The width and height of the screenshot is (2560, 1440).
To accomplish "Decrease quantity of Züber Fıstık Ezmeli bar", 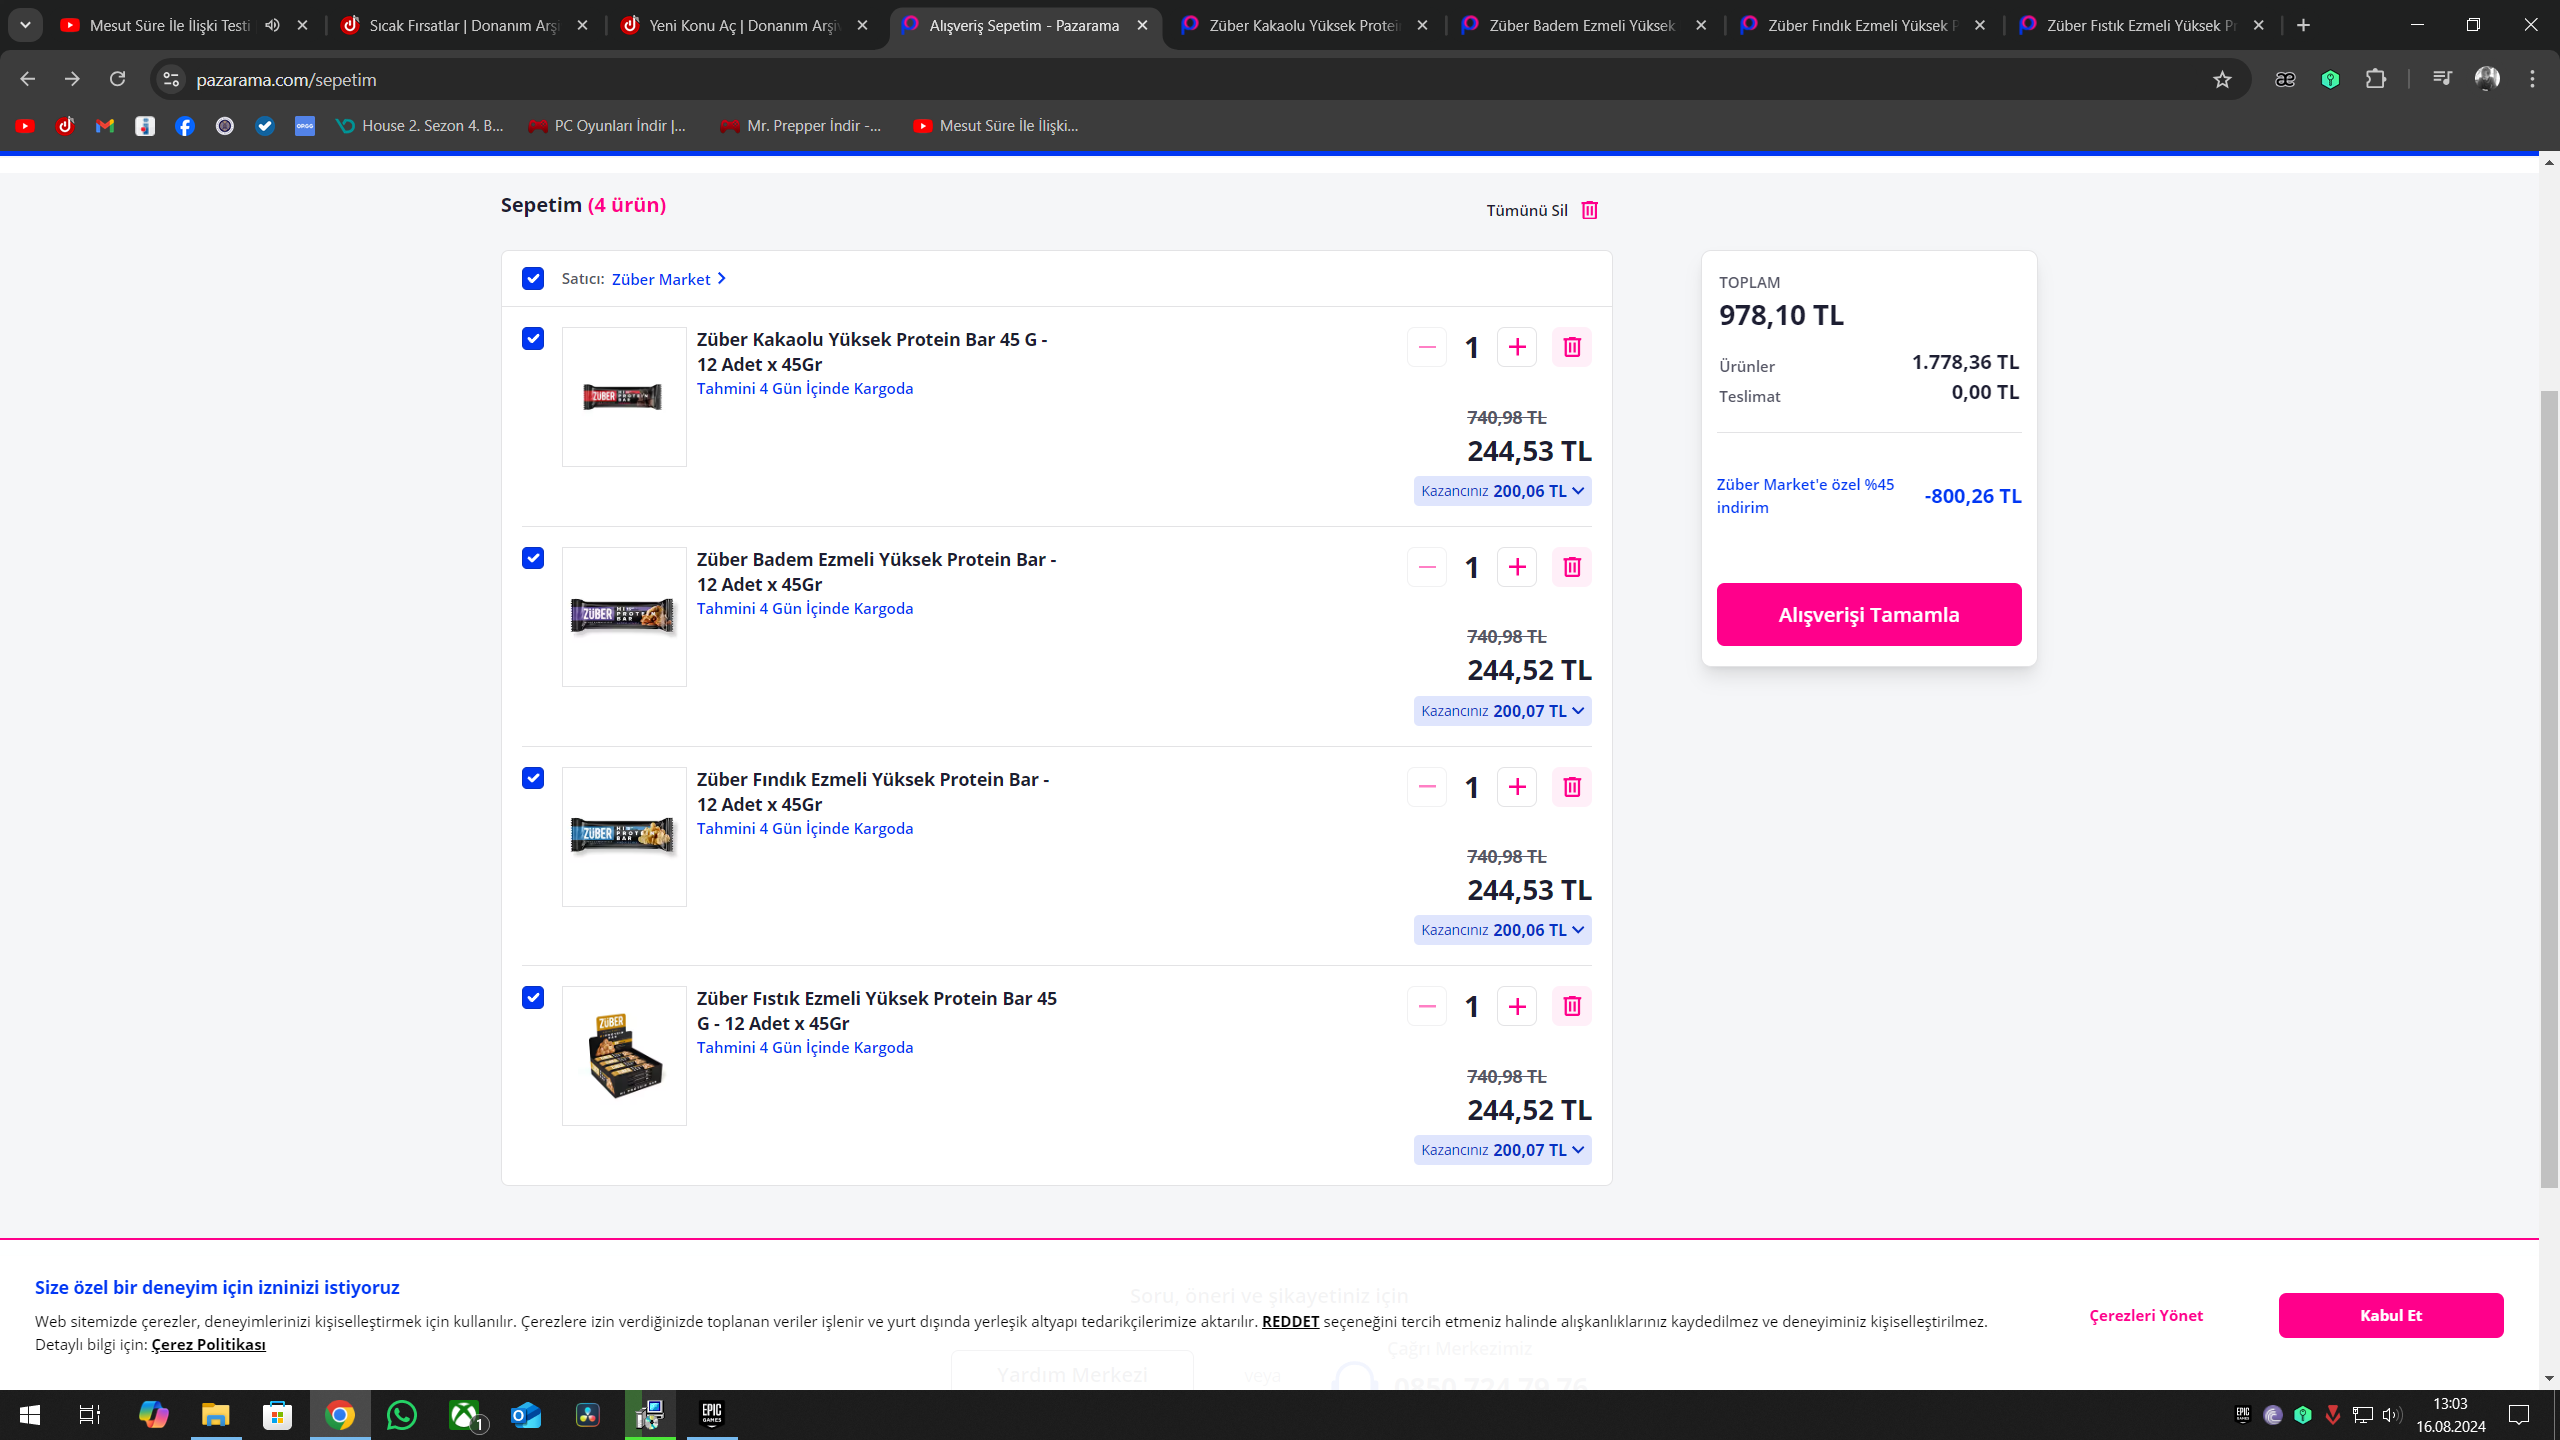I will 1426,1006.
